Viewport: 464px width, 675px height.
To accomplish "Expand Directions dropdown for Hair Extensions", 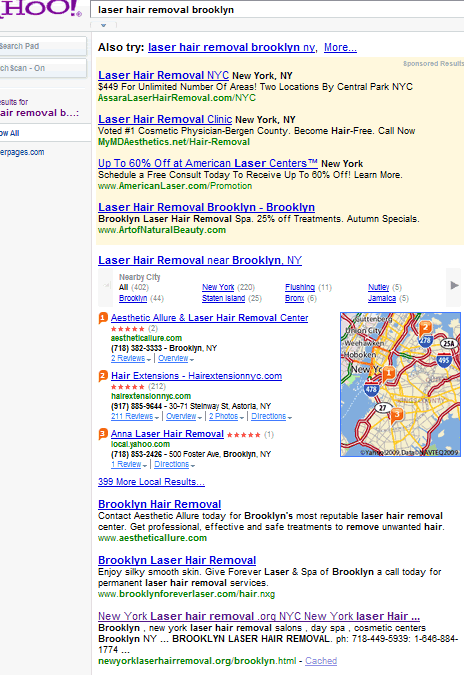I will (272, 416).
